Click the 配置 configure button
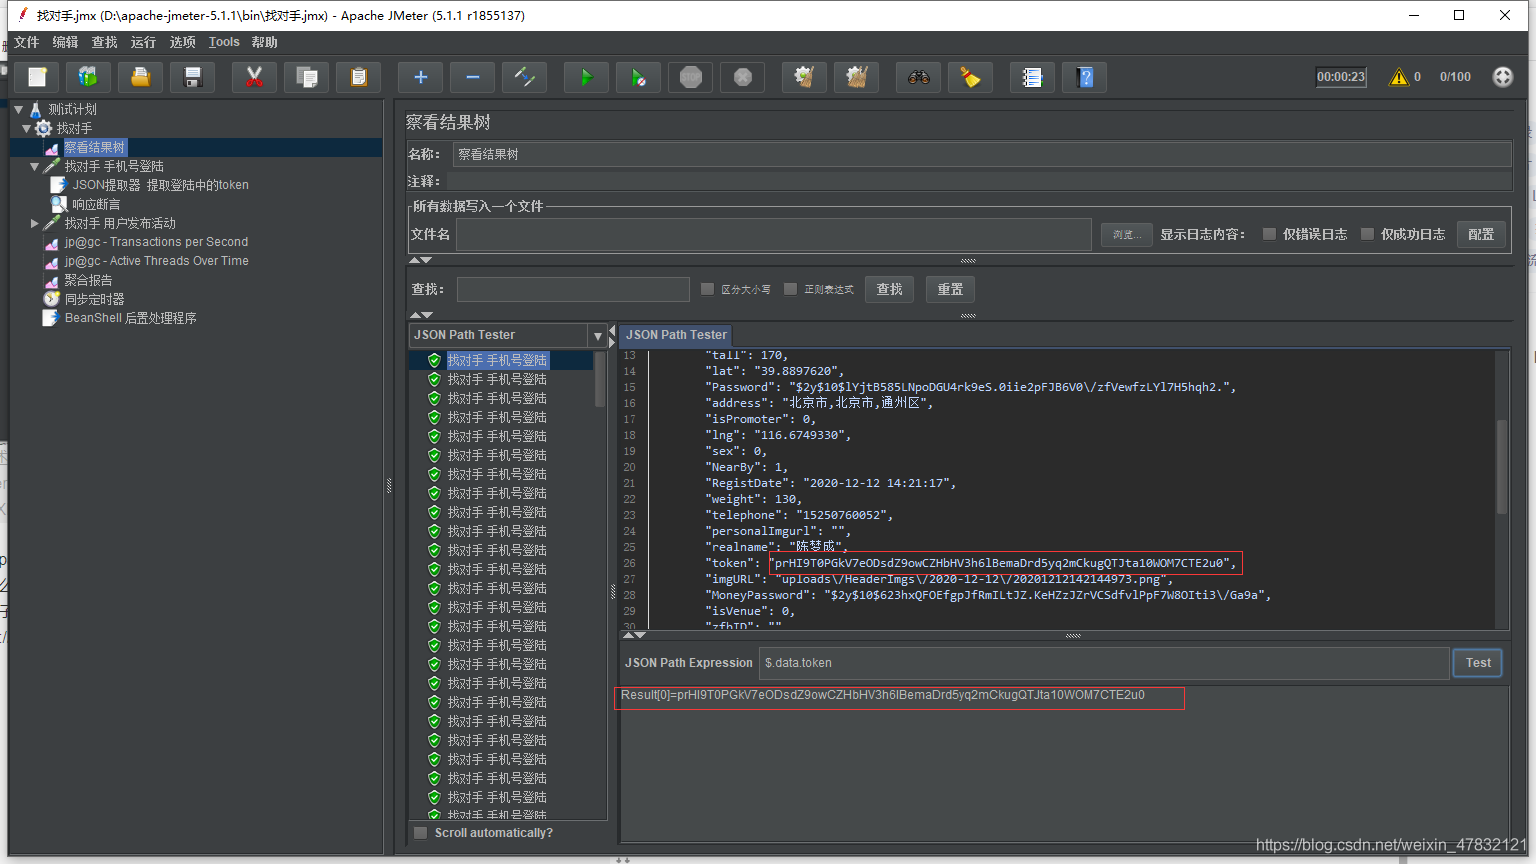 click(1481, 234)
